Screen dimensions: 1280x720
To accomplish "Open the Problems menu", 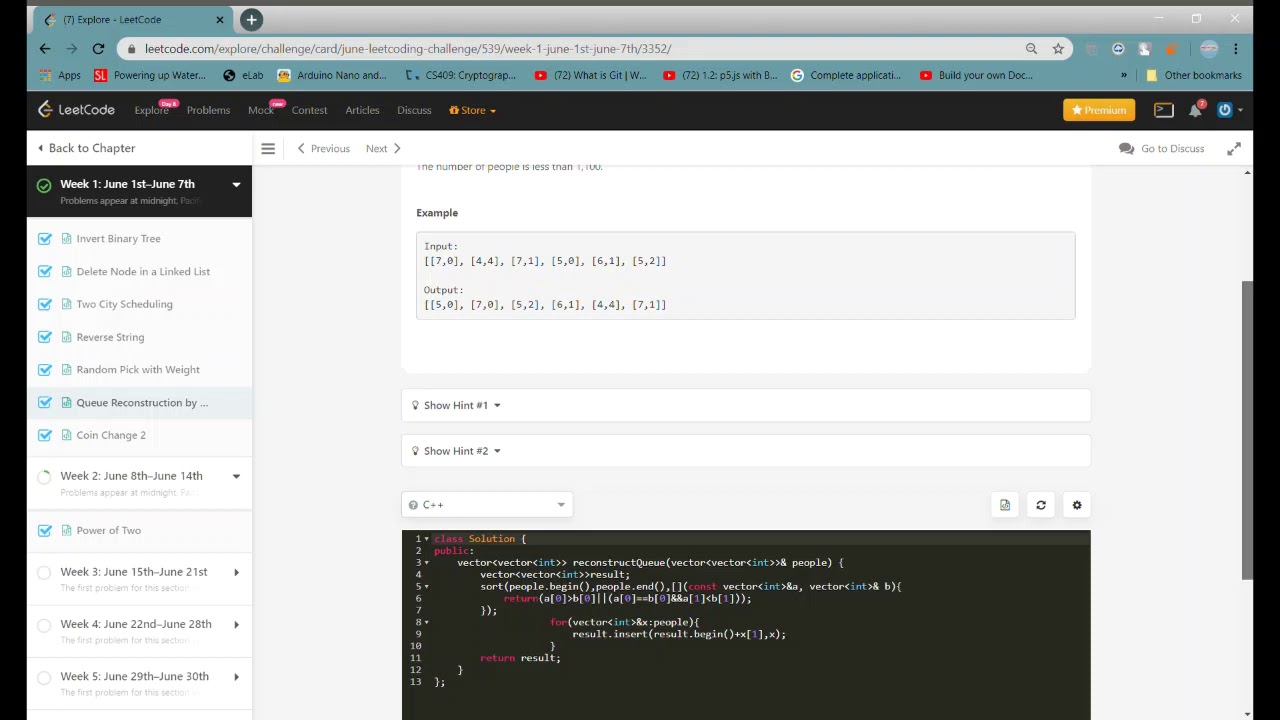I will [x=208, y=110].
